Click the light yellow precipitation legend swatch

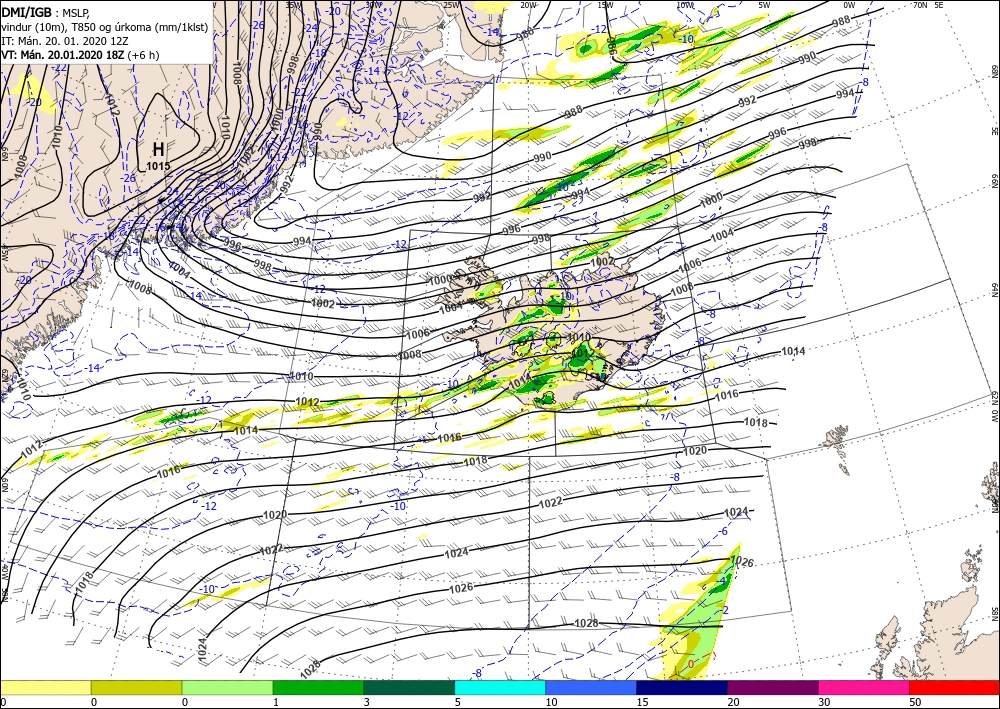[45, 687]
